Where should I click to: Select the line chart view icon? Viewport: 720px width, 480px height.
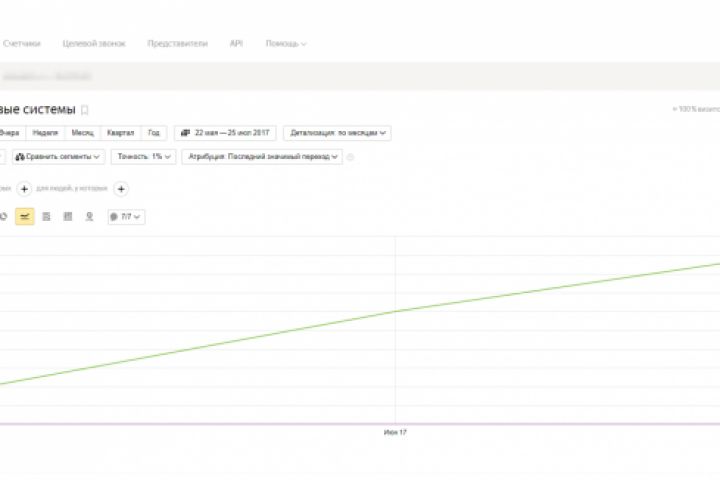25,216
